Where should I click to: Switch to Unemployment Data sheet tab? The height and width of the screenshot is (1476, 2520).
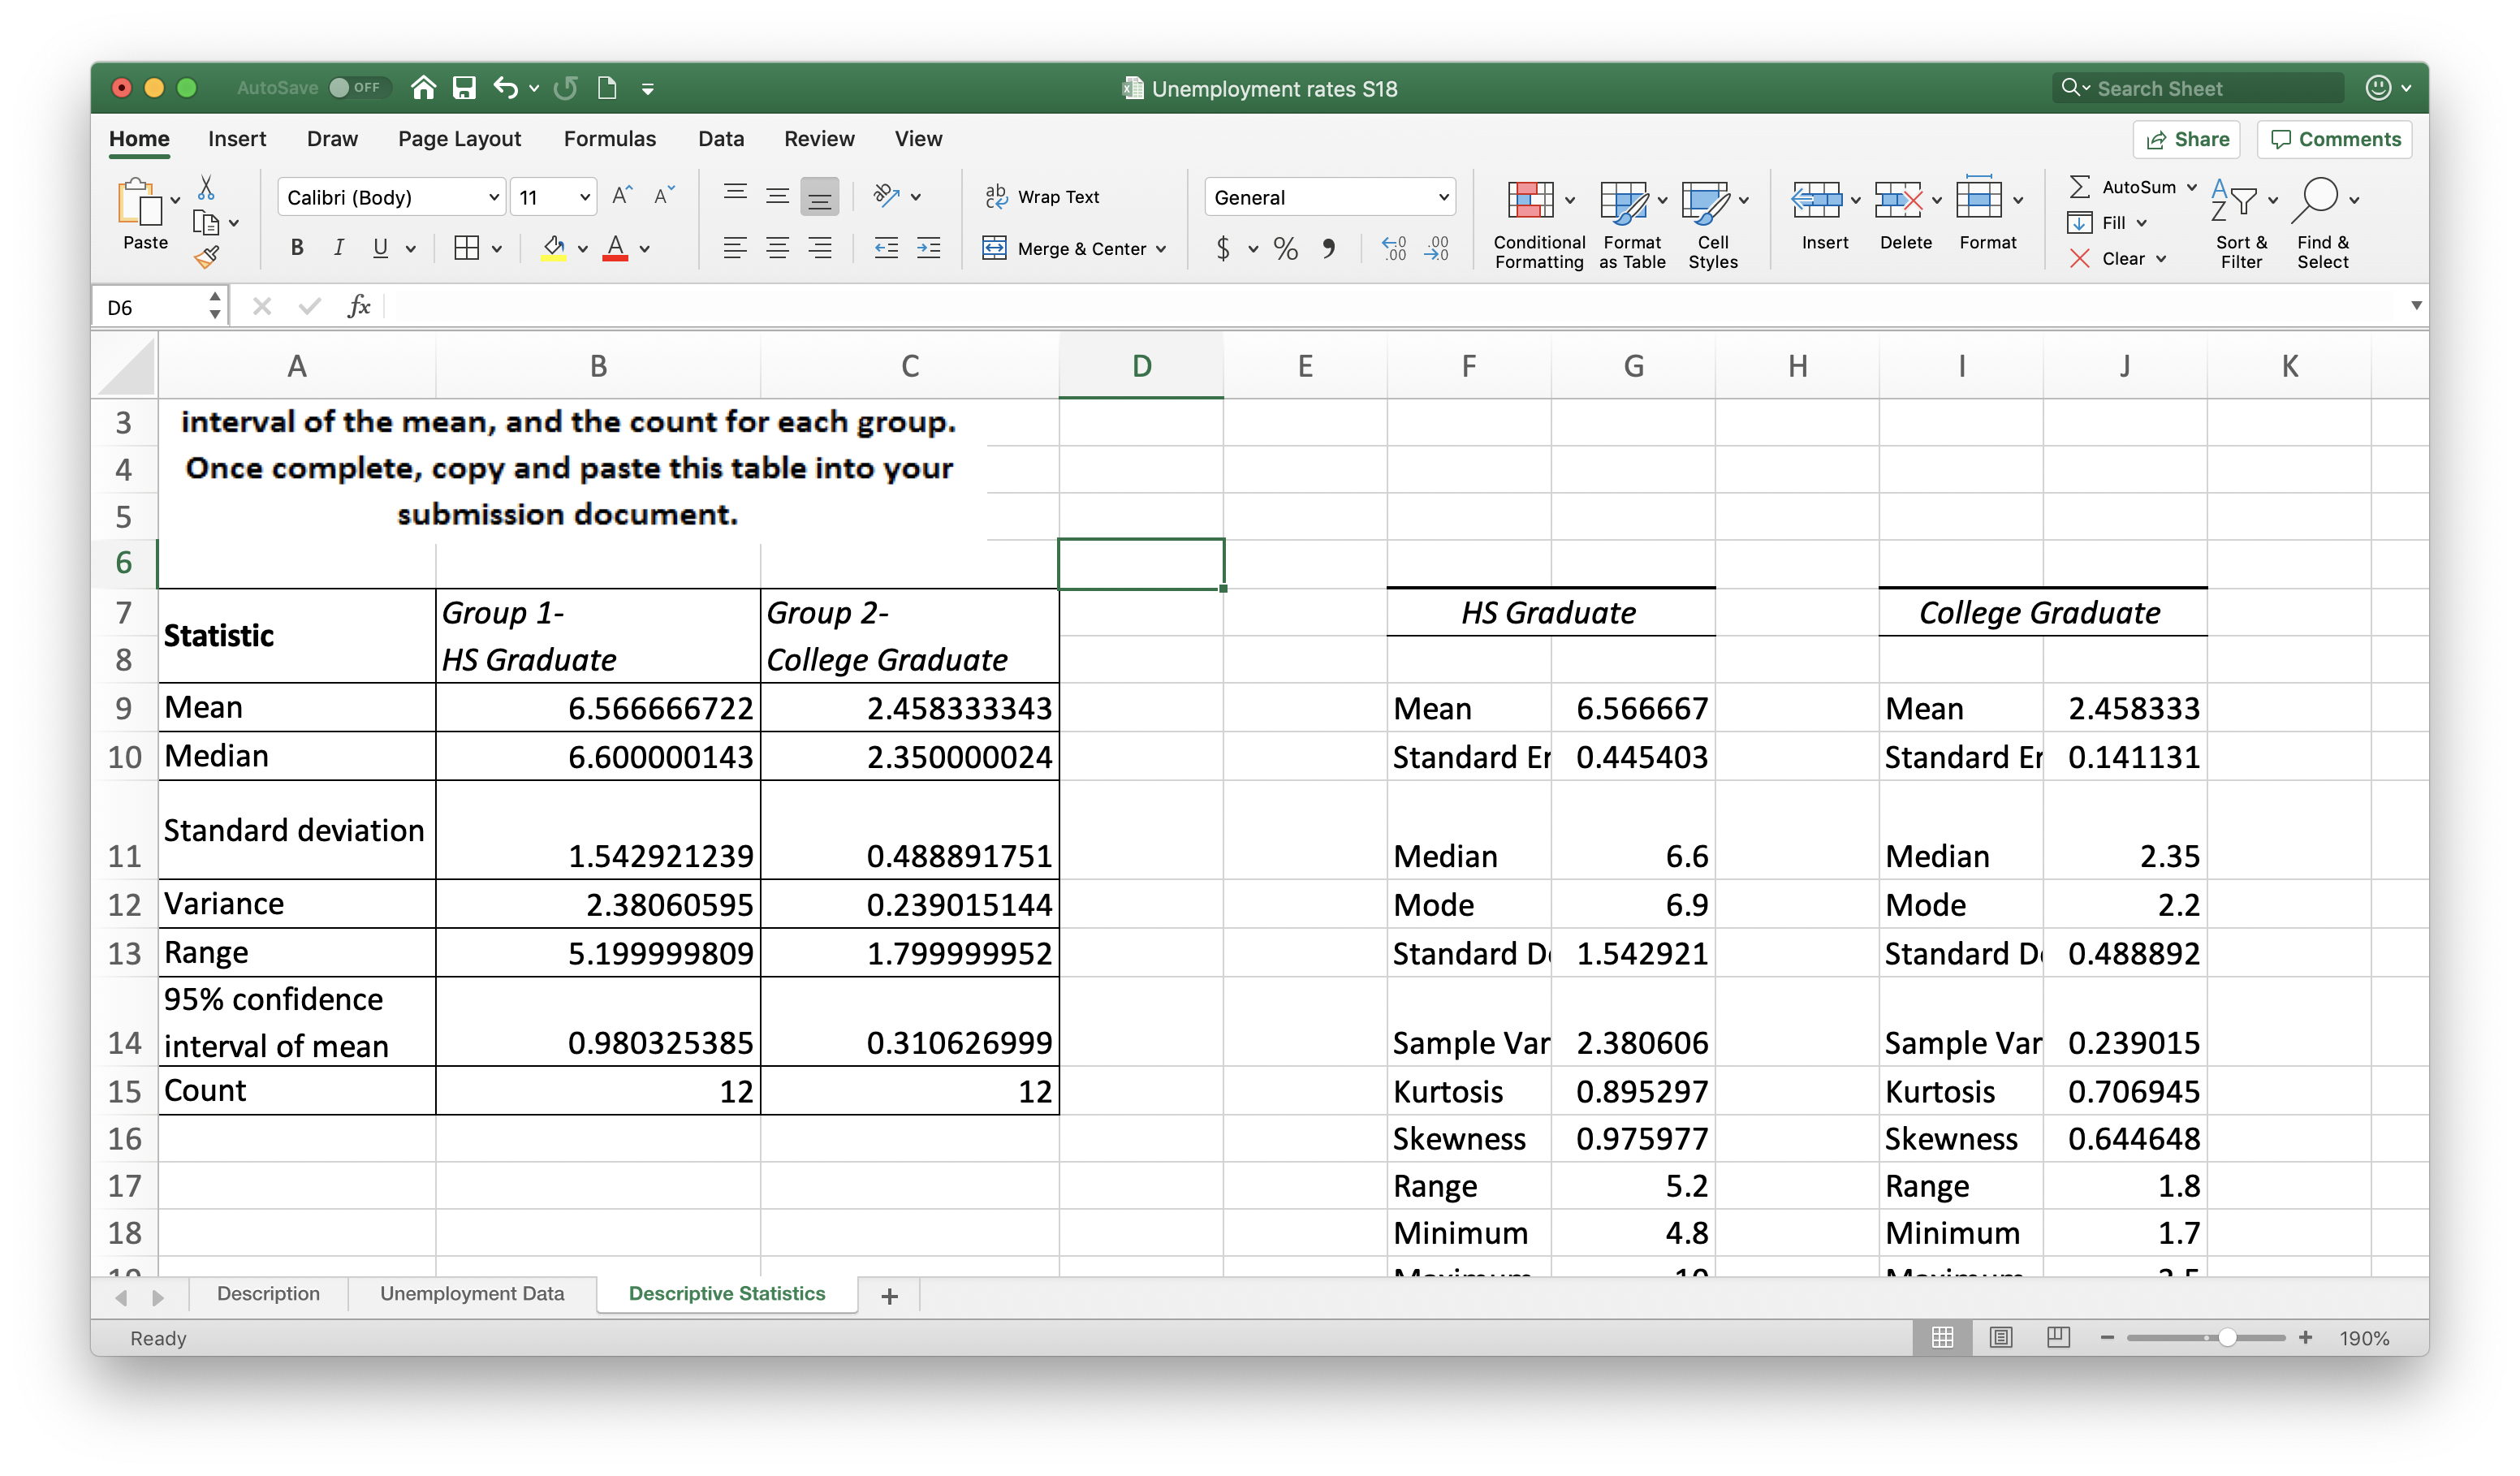click(472, 1293)
